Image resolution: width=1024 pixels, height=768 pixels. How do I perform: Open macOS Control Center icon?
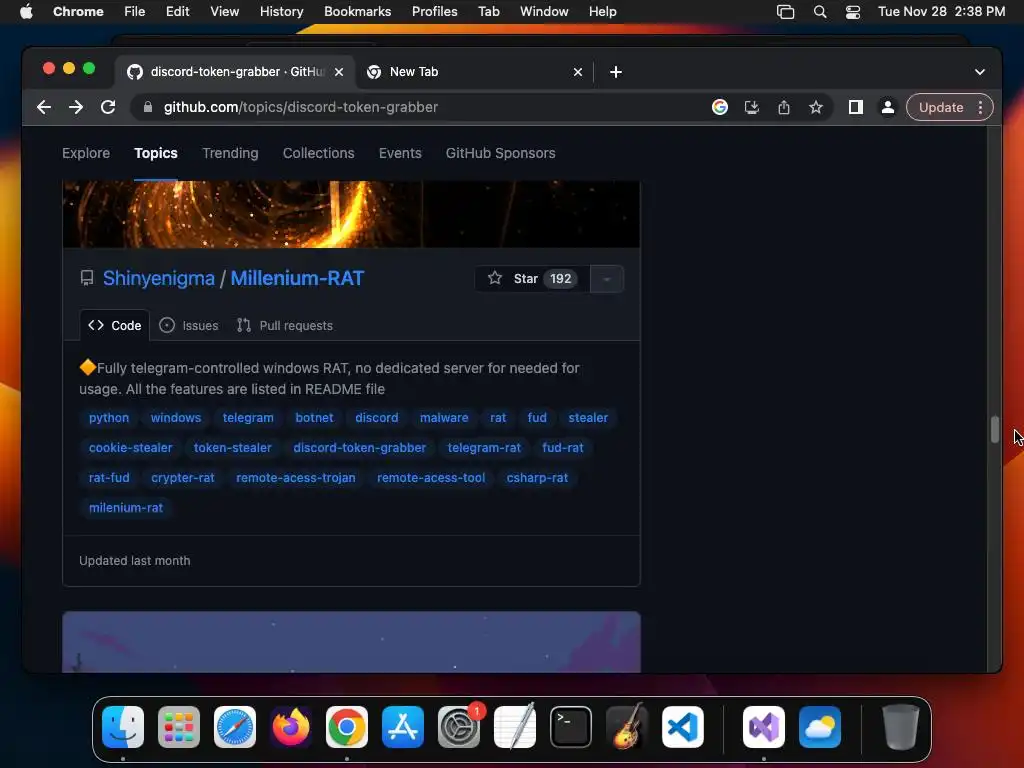pyautogui.click(x=853, y=12)
